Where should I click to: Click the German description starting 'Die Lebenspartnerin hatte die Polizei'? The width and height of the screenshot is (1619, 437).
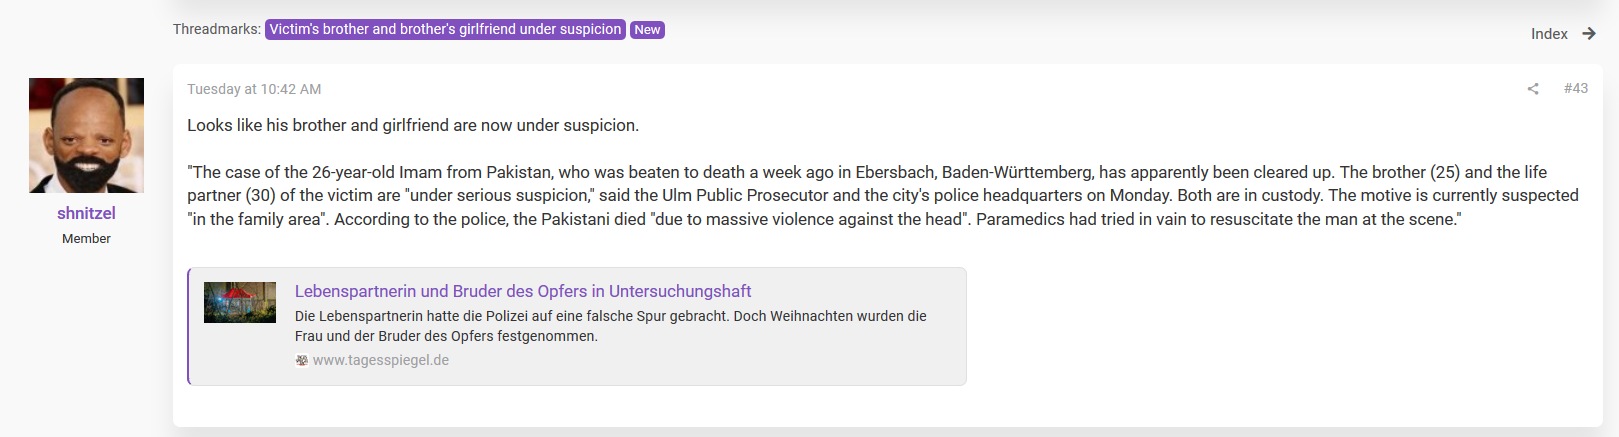coord(611,326)
